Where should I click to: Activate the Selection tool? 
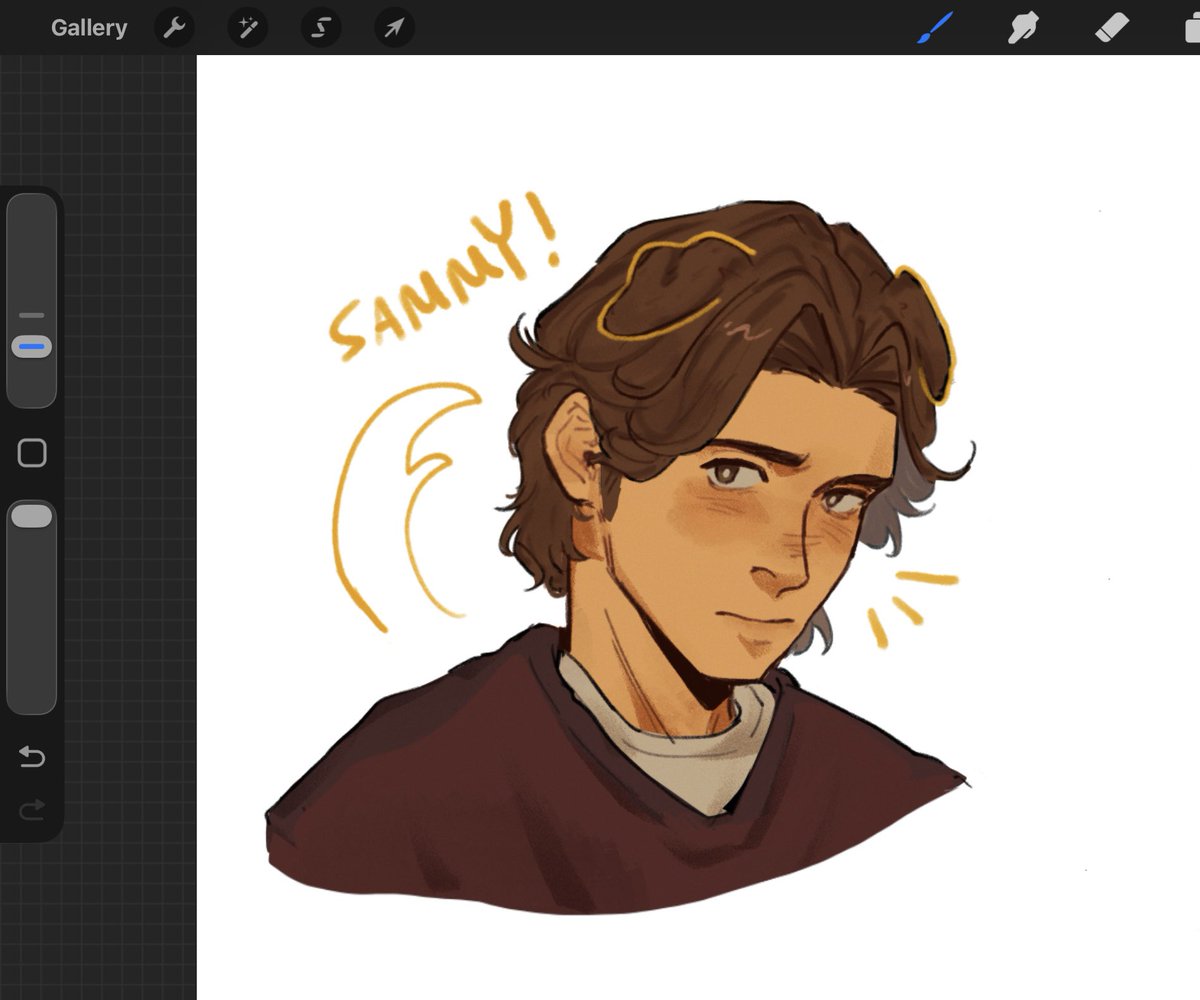click(x=321, y=28)
